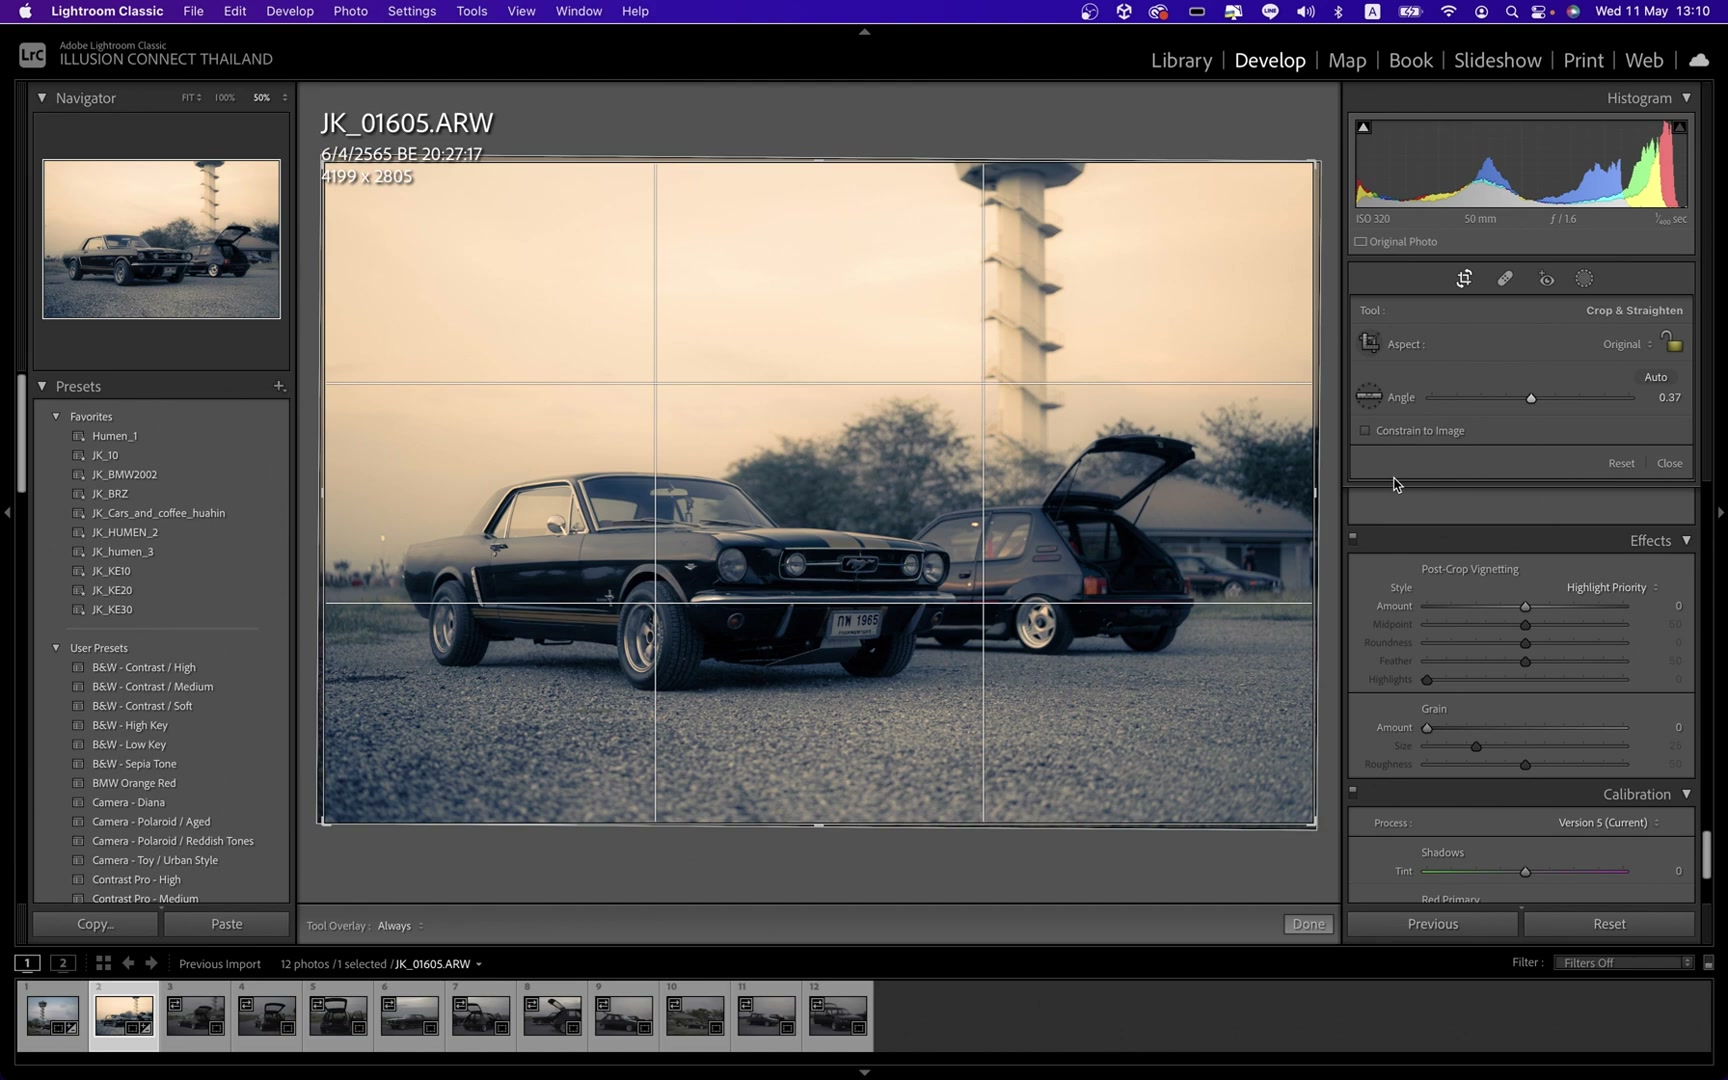The height and width of the screenshot is (1080, 1728).
Task: Switch to Slideshow module
Action: click(x=1497, y=60)
